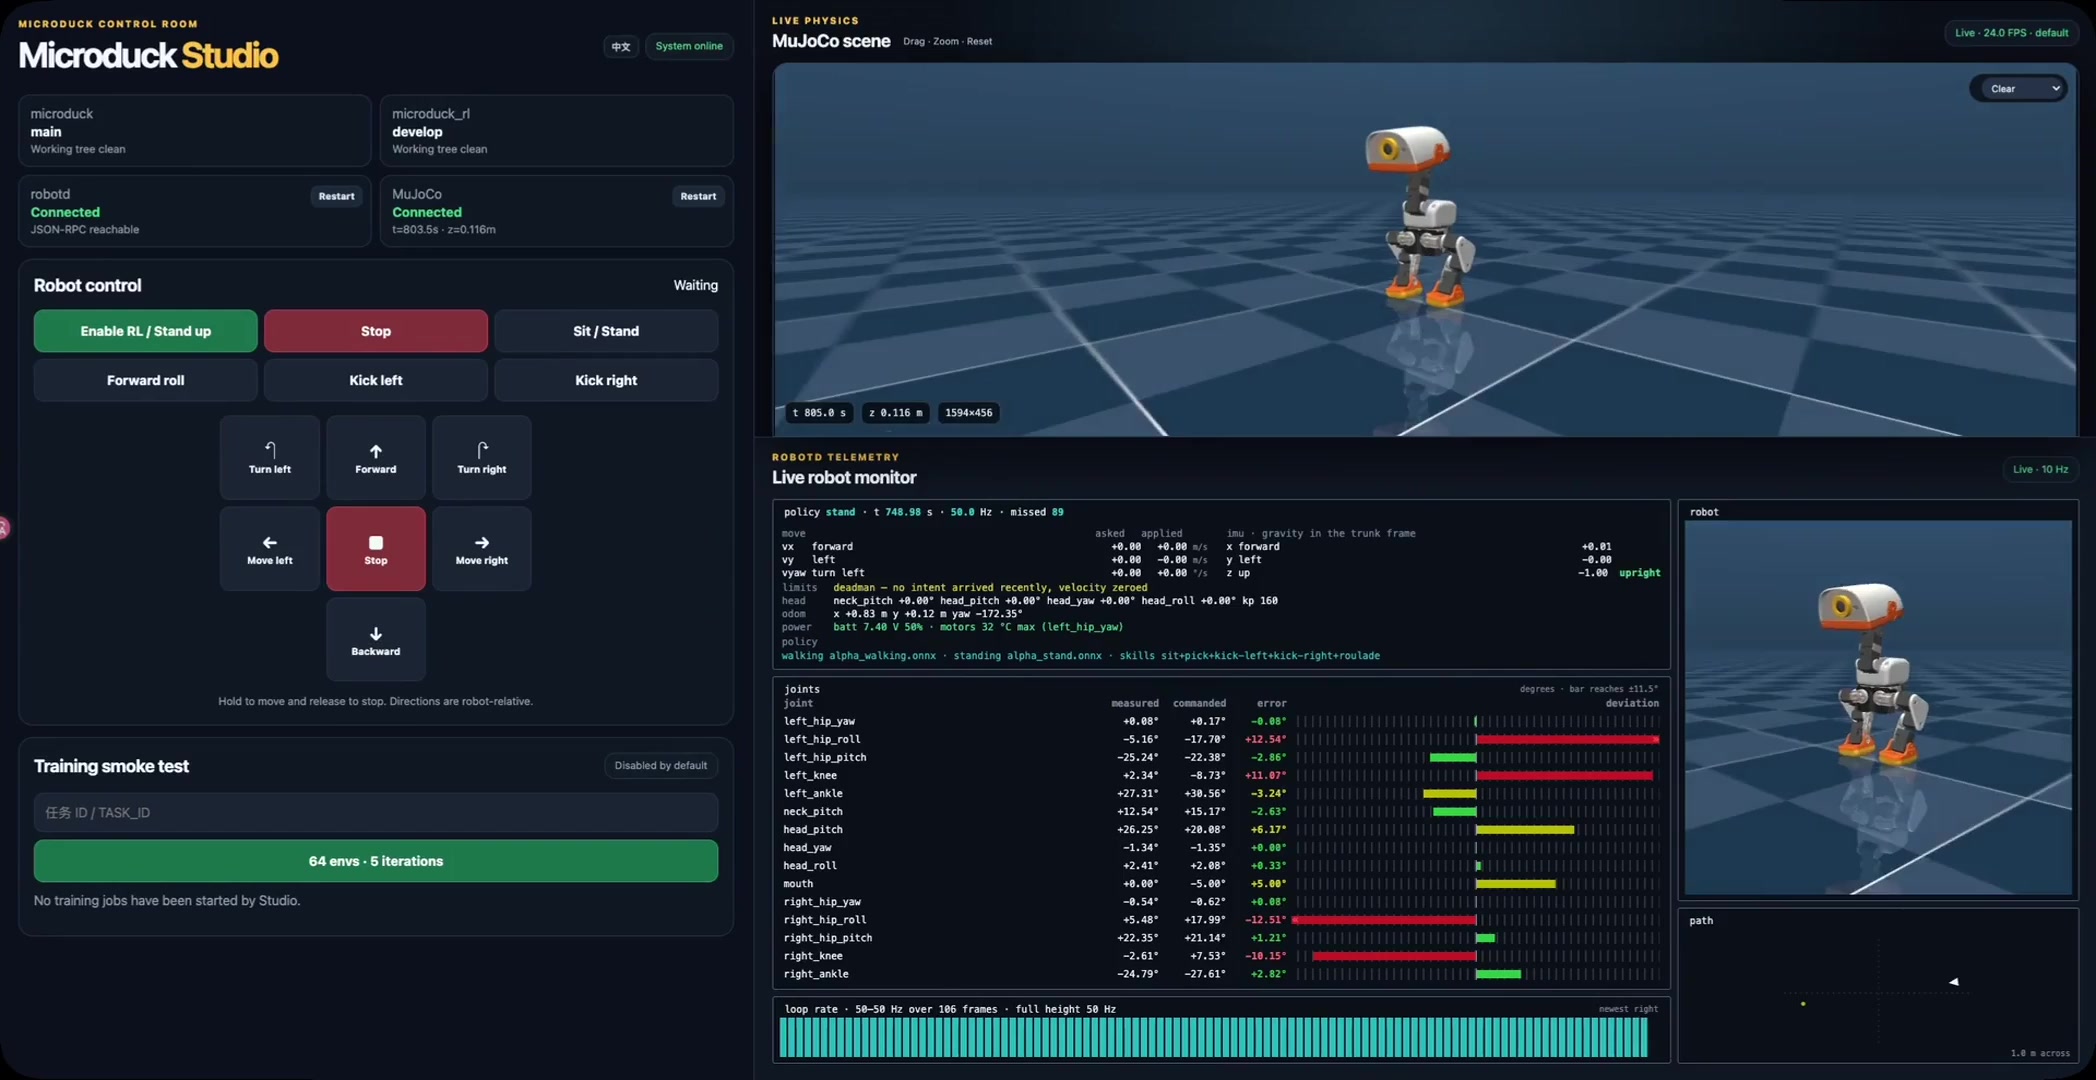Click the right_hip_roll red deviation bar
2096x1080 pixels.
click(x=1384, y=920)
